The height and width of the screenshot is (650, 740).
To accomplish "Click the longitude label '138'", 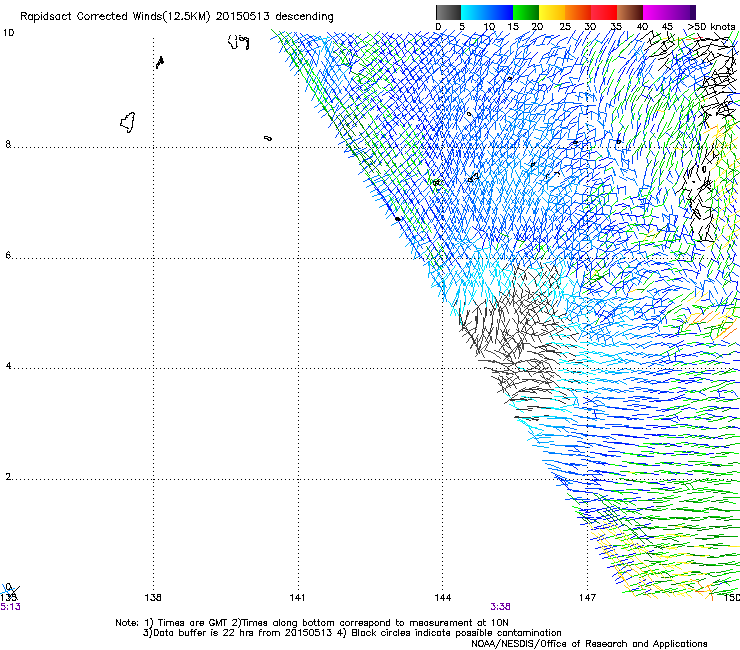I will (x=153, y=598).
